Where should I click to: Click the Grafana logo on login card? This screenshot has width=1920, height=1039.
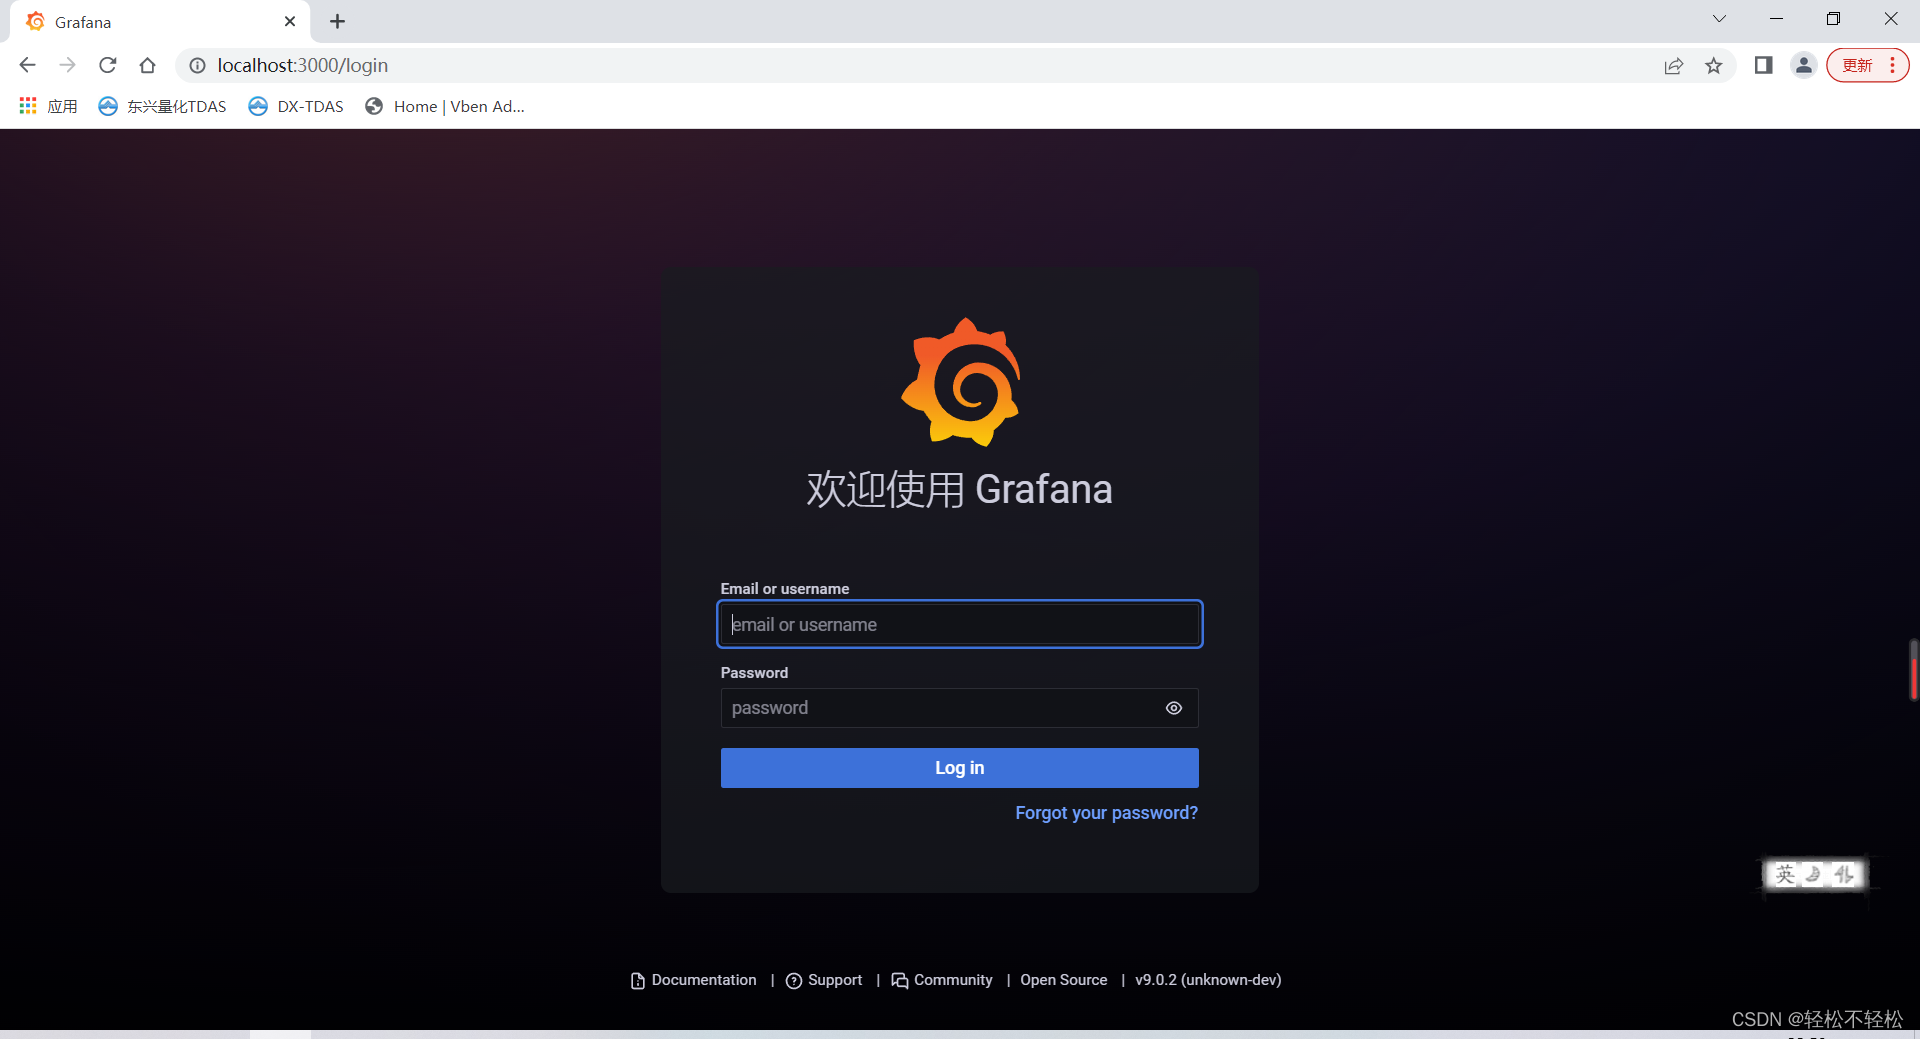tap(961, 382)
